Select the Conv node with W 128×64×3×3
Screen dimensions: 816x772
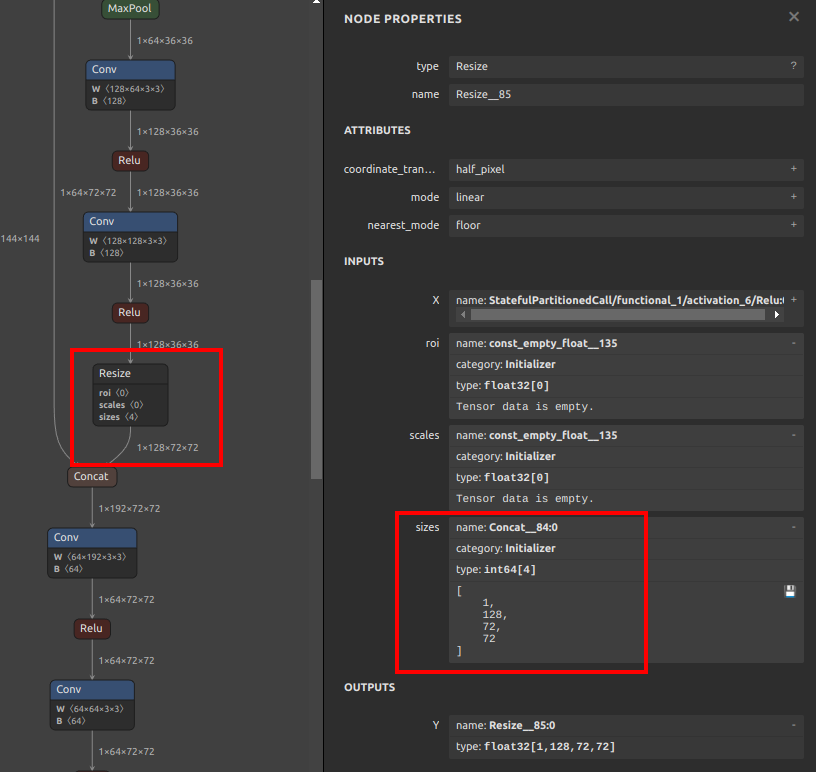(130, 85)
